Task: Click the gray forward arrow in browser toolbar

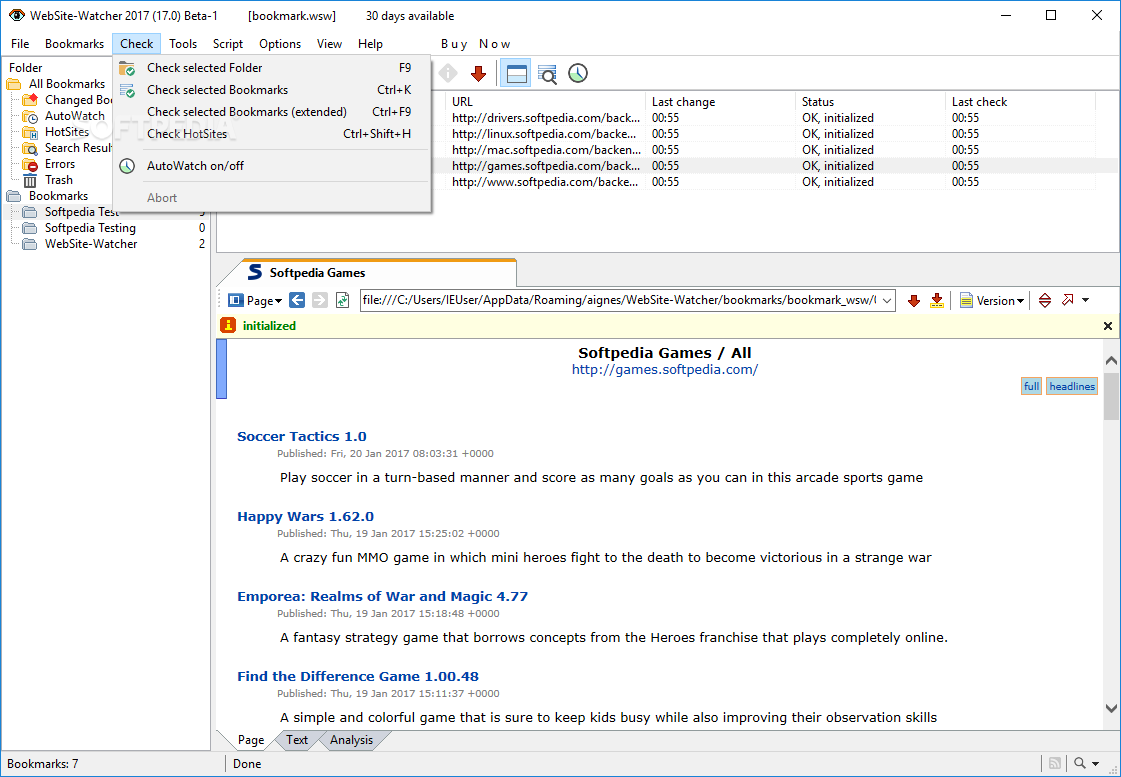Action: 320,300
